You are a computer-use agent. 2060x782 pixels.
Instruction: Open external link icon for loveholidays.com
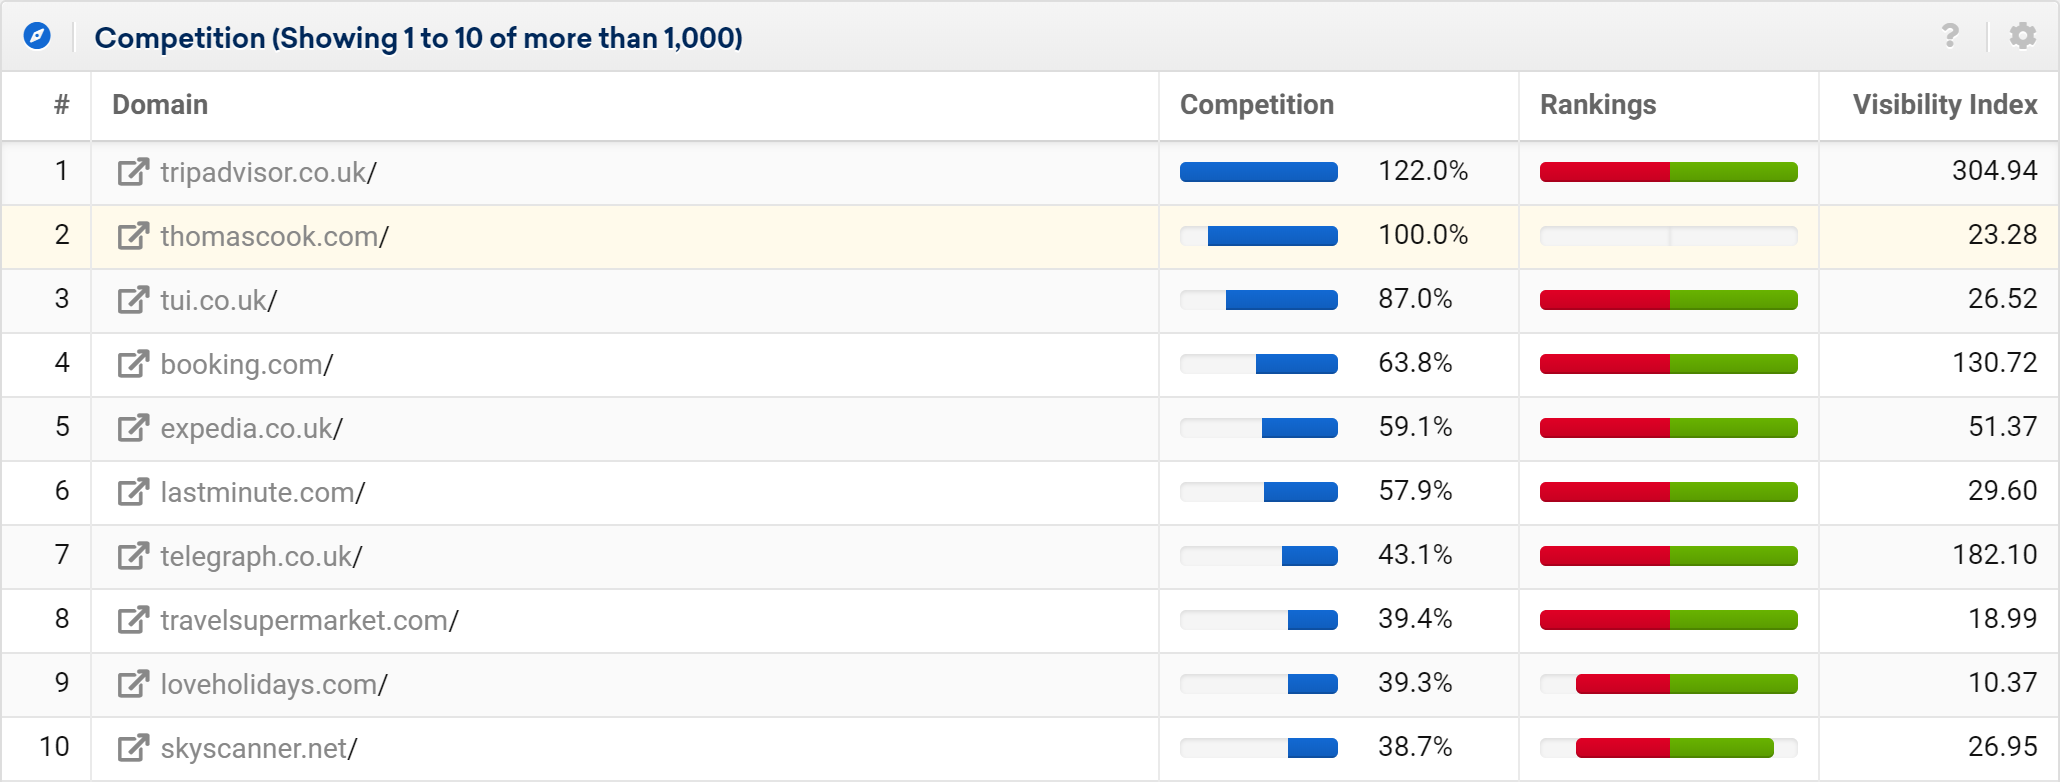133,684
